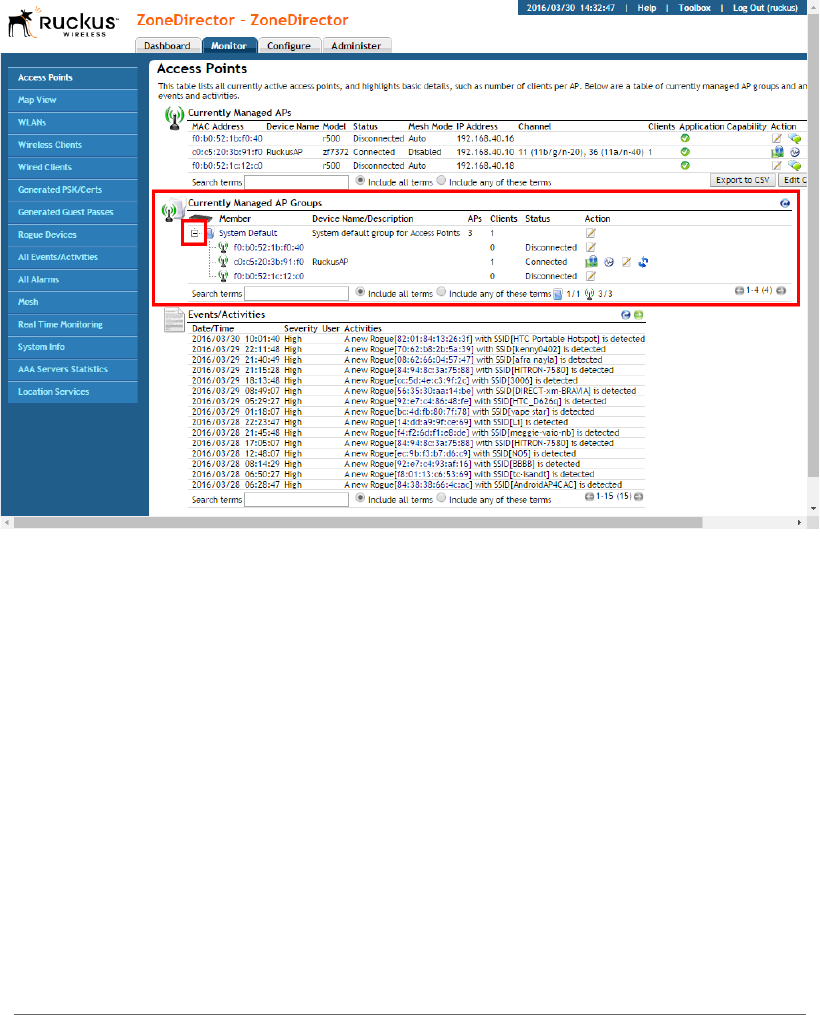Screen dimensions: 820x1015
Task: Edit f0:b0:52:1b:f0:40 in AP Groups tree
Action: coord(591,247)
